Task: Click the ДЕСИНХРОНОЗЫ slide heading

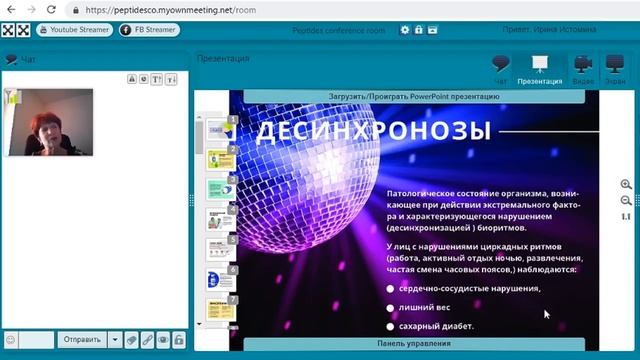Action: (x=373, y=132)
